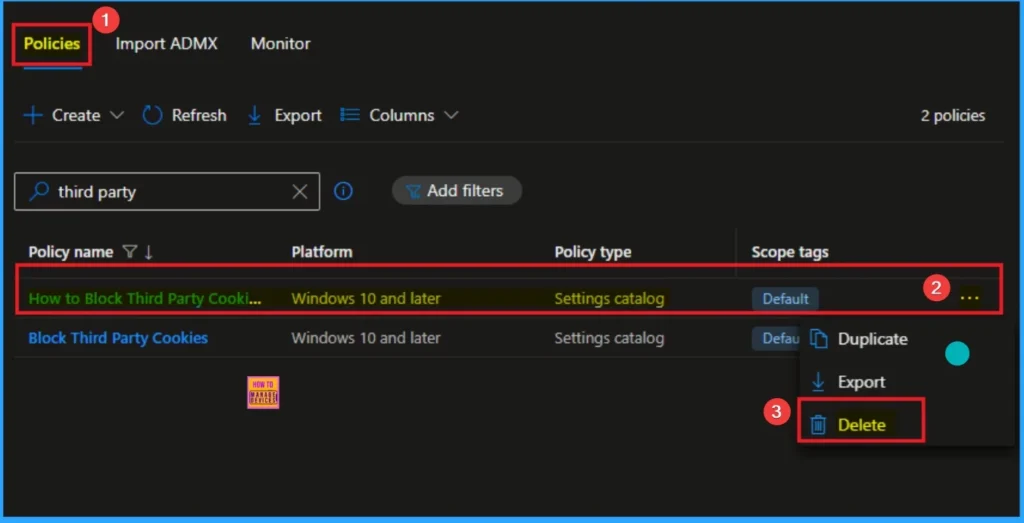This screenshot has width=1024, height=523.
Task: Click in the 'third party' search field
Action: point(167,191)
